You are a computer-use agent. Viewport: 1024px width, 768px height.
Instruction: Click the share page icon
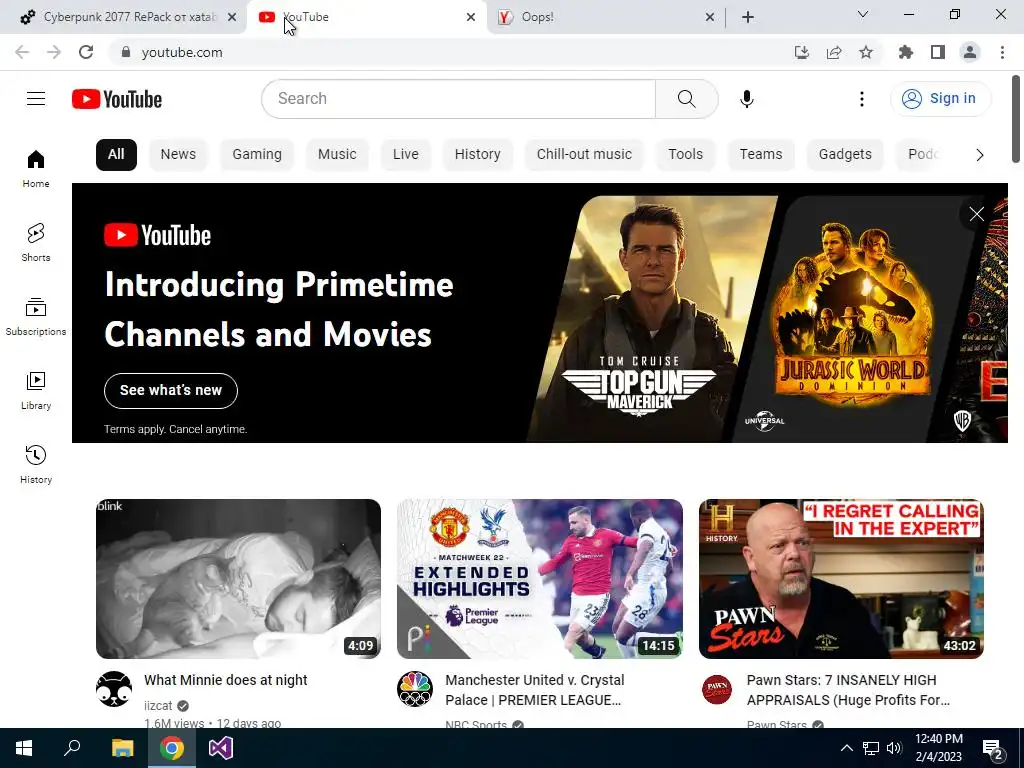834,52
